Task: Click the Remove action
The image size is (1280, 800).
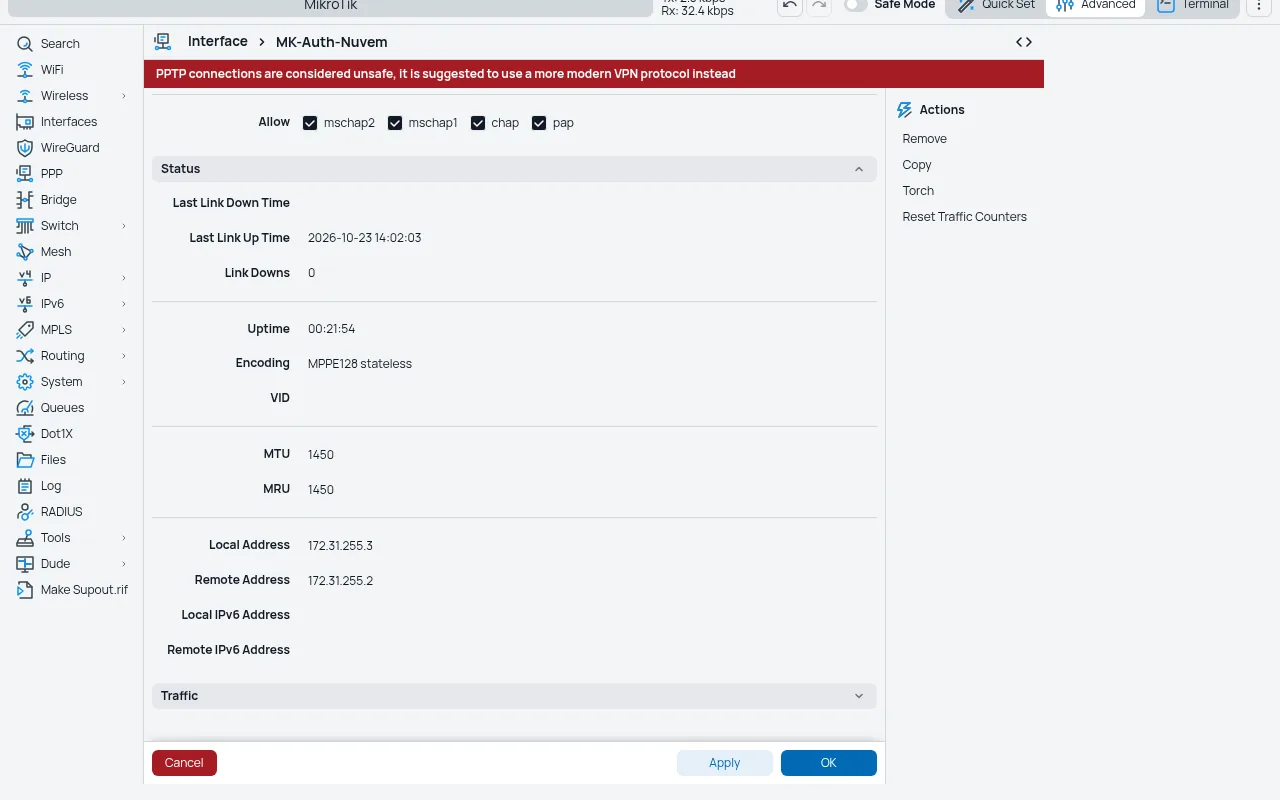Action: [x=924, y=139]
